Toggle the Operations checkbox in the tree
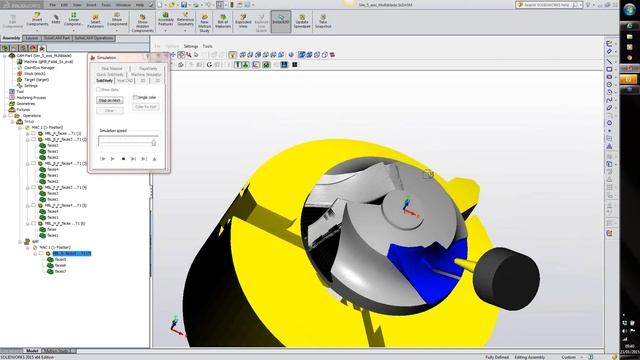The width and height of the screenshot is (640, 360). [x=11, y=116]
